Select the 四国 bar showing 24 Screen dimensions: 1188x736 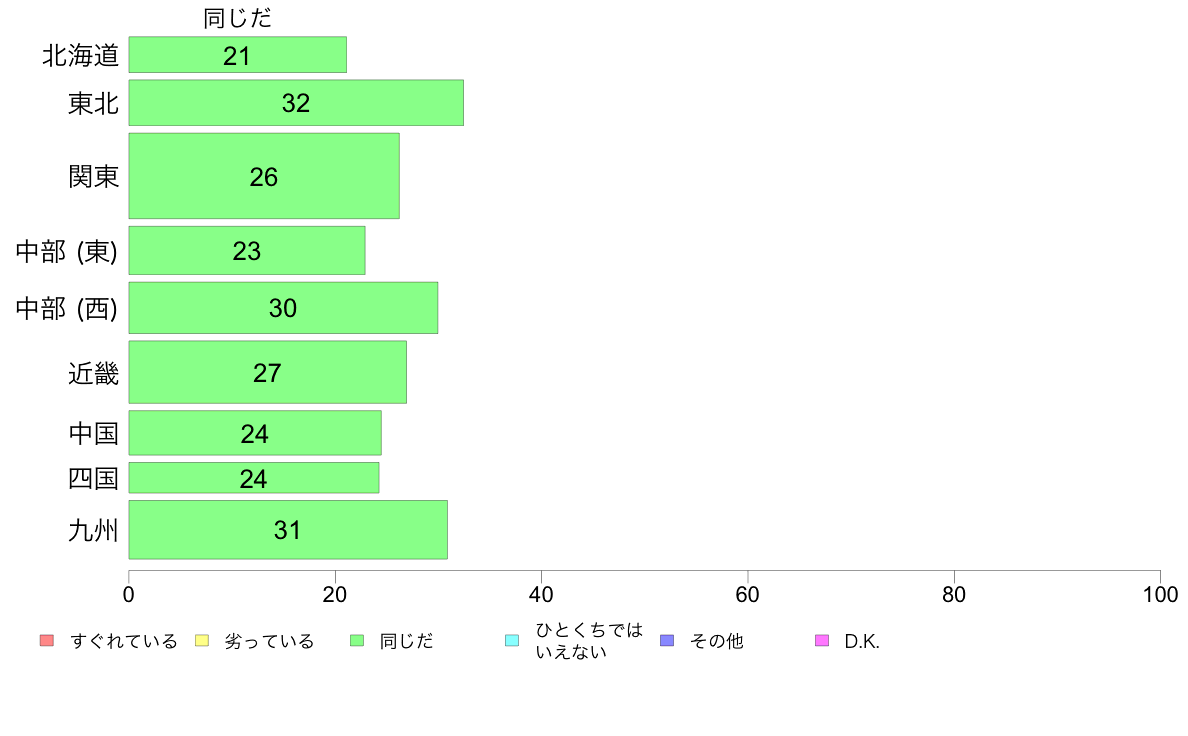(254, 478)
